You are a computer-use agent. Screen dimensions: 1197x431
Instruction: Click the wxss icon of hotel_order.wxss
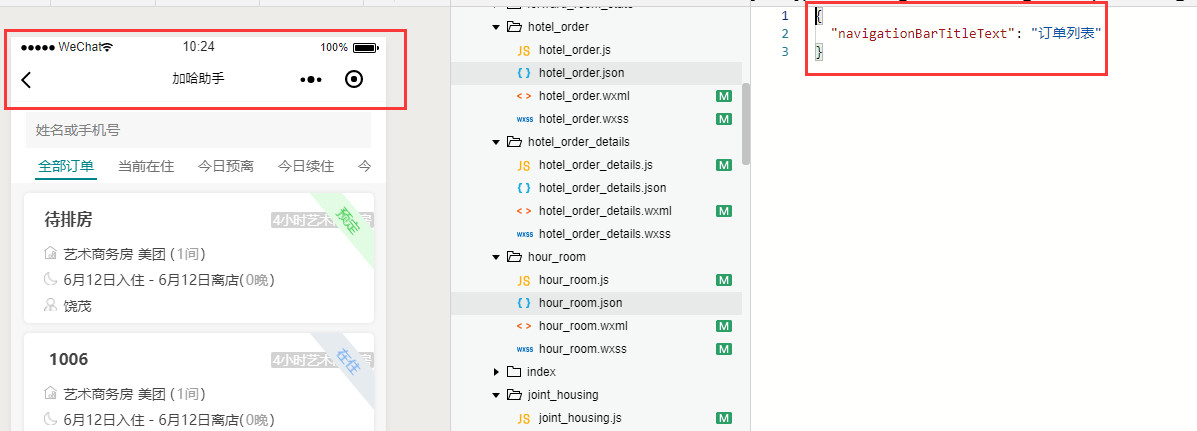[x=524, y=119]
